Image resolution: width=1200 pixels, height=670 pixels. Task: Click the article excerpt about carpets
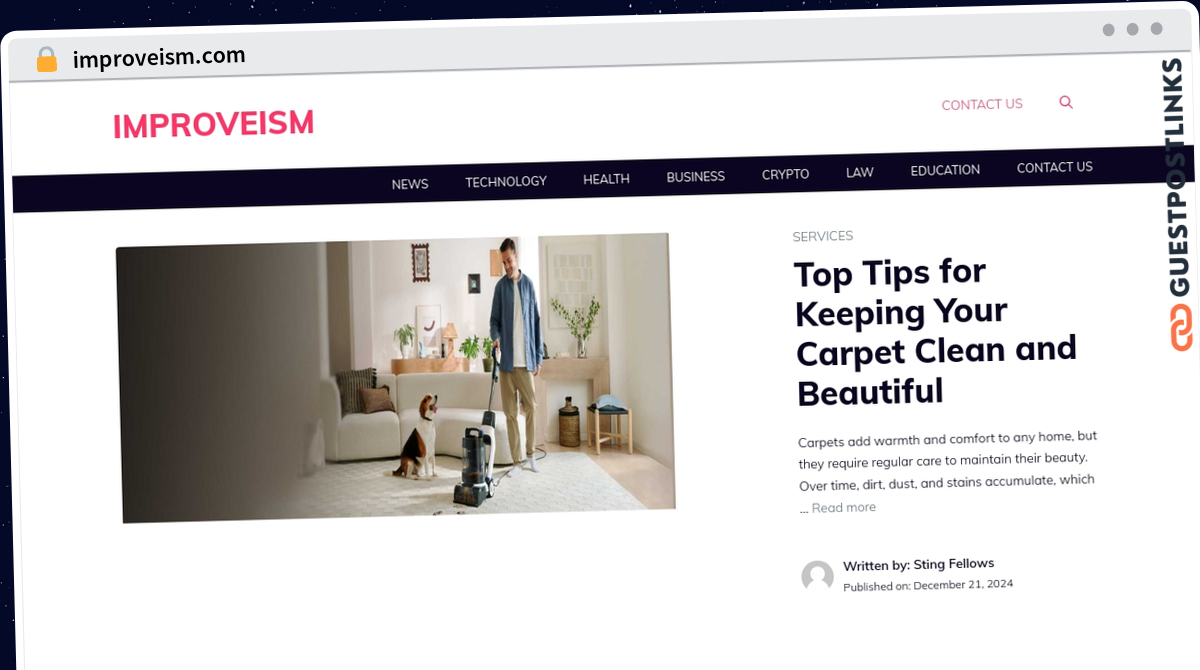tap(946, 472)
